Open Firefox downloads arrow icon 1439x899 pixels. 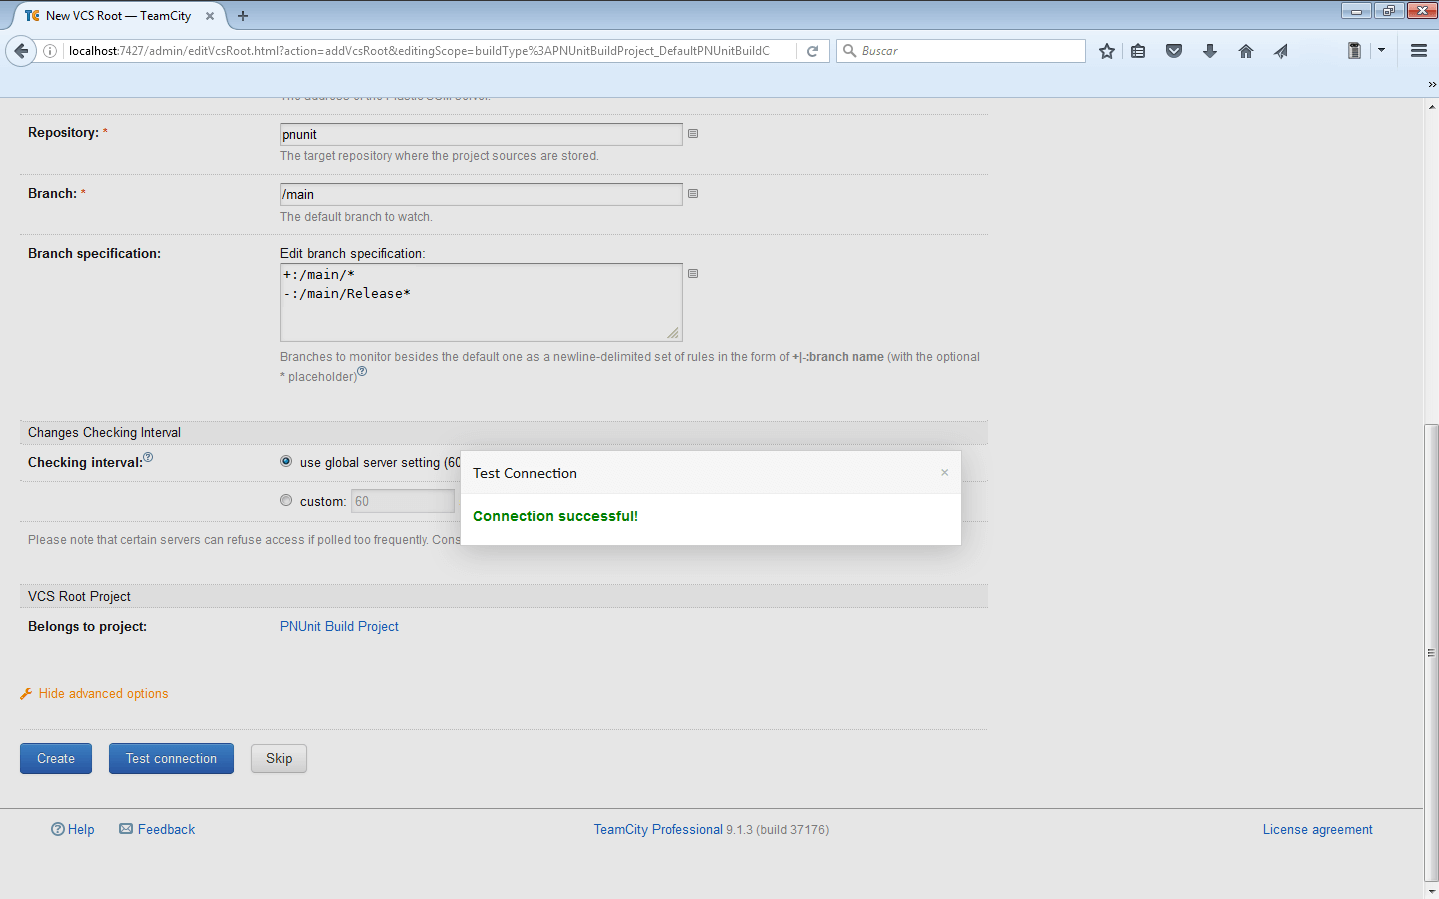[x=1210, y=51]
